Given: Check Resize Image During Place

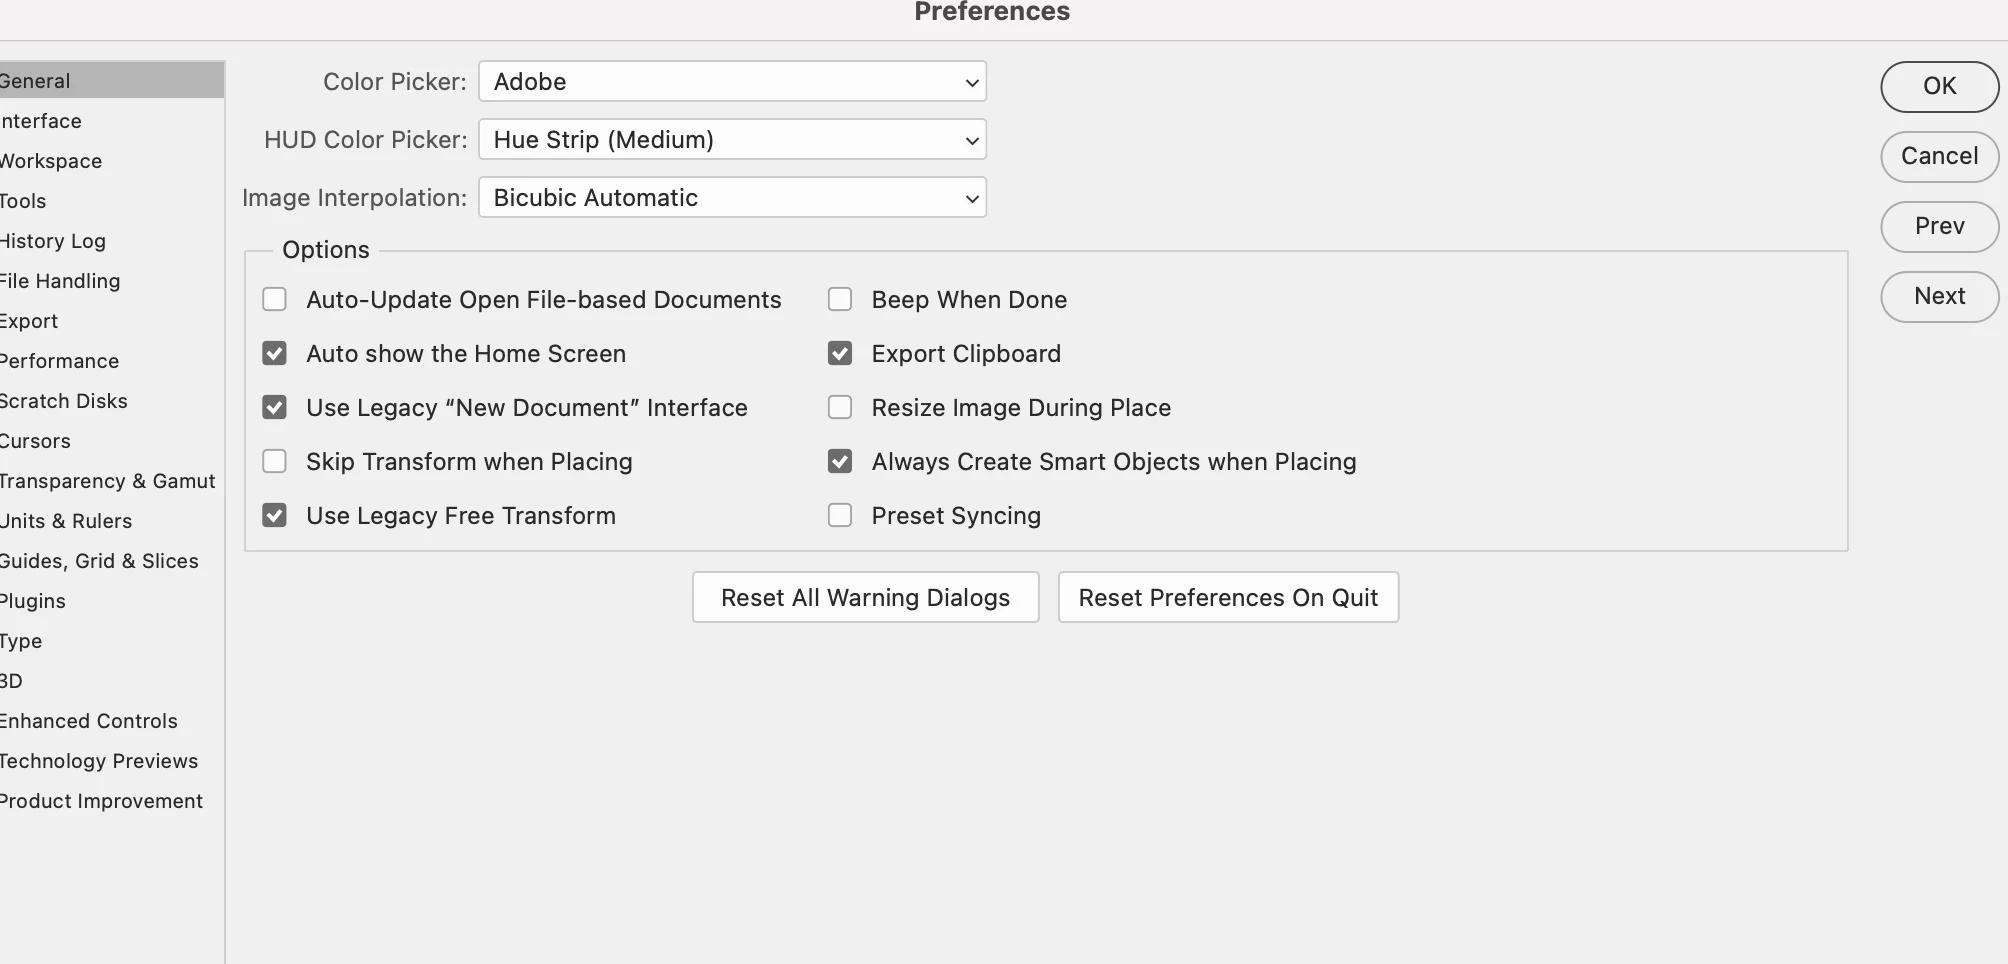Looking at the screenshot, I should tap(840, 408).
